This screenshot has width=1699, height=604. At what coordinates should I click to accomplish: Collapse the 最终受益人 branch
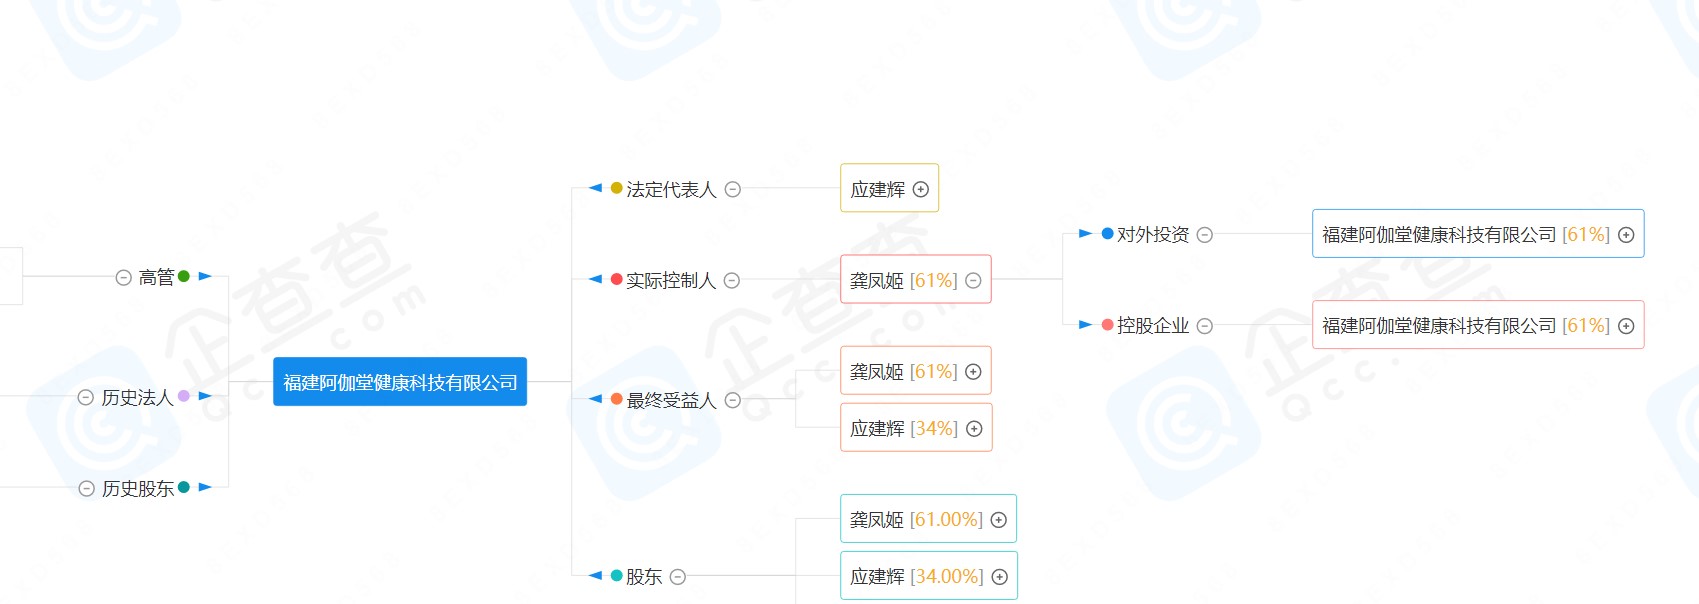click(733, 400)
